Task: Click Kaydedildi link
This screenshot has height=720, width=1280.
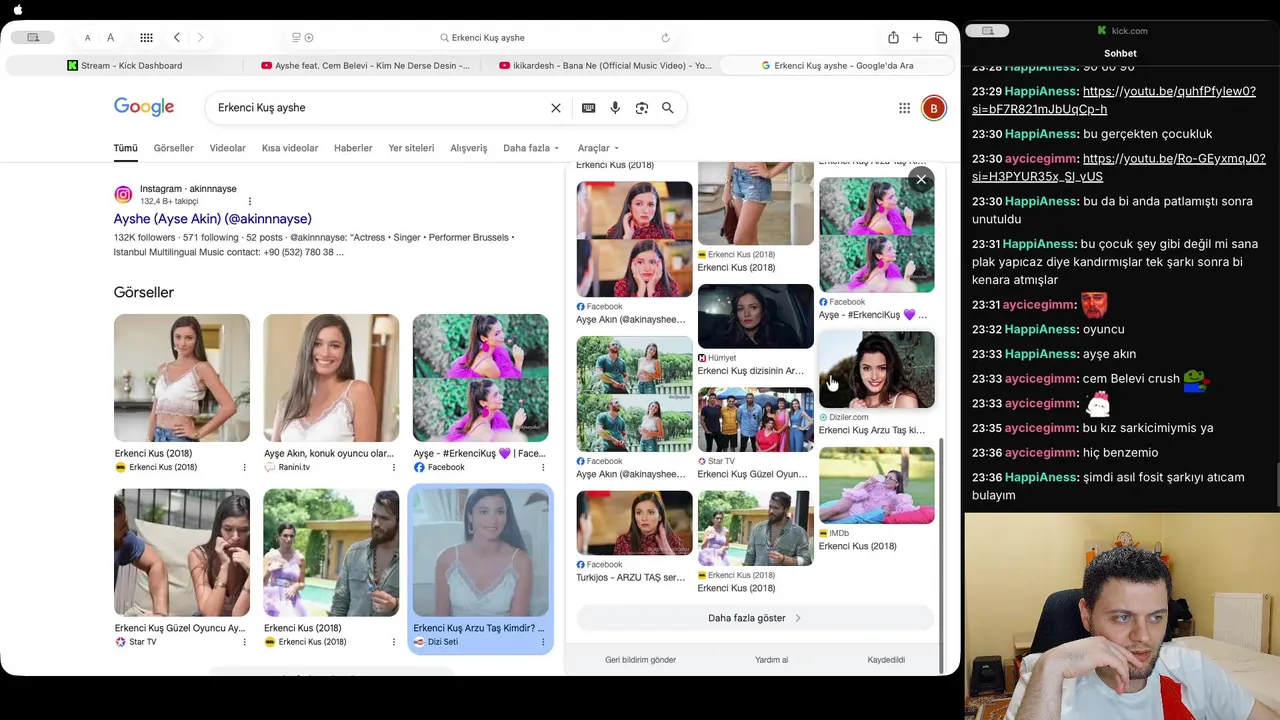Action: pyautogui.click(x=886, y=660)
